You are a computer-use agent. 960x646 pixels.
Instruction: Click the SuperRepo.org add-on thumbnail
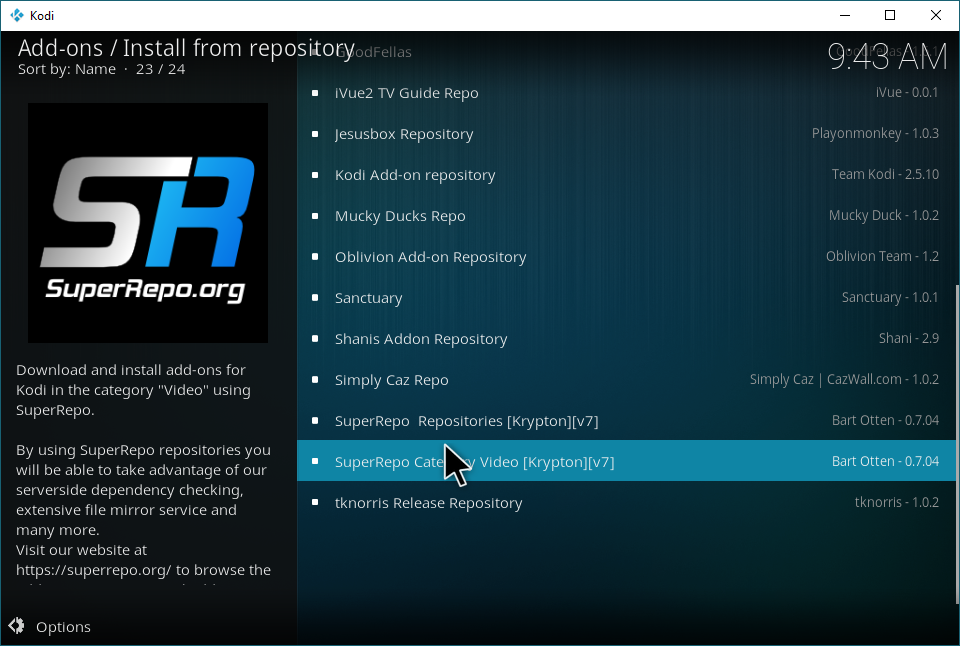(x=148, y=223)
